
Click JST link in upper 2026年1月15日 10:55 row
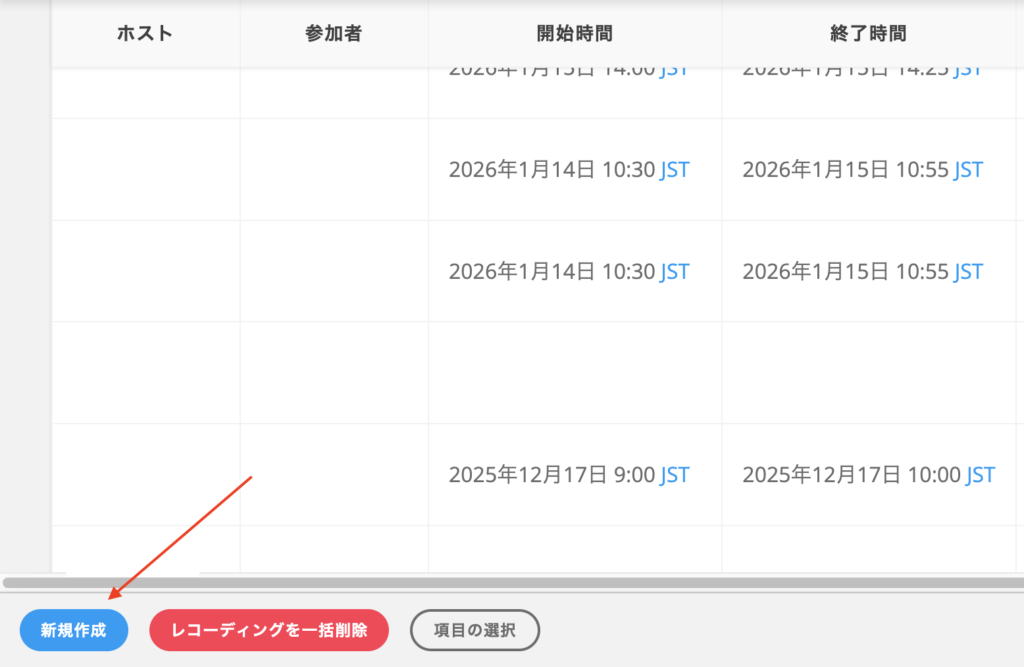click(968, 170)
